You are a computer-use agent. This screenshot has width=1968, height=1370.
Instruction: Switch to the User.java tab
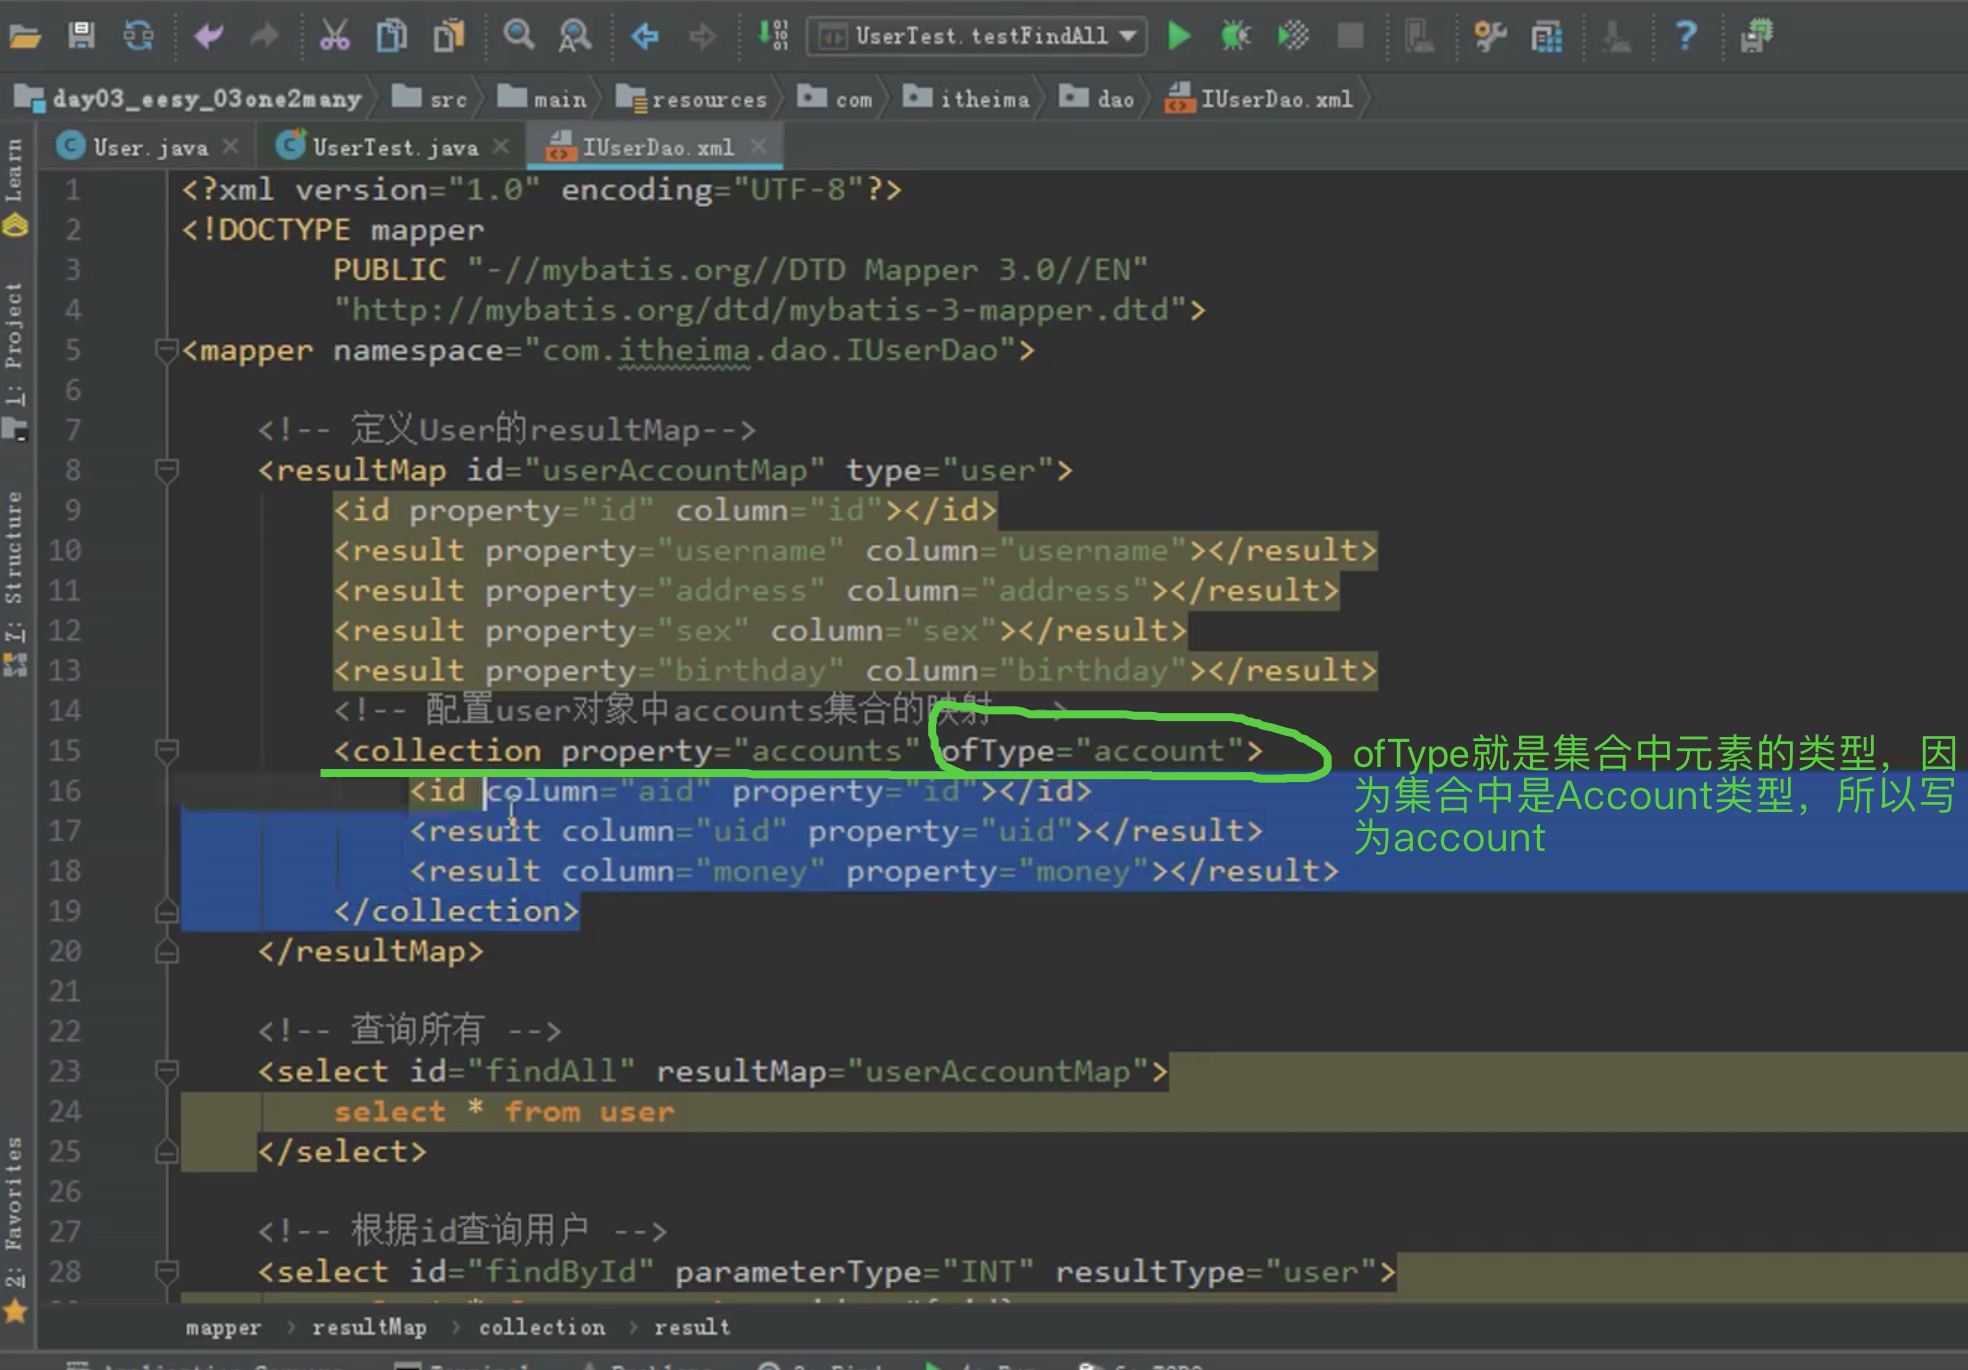point(150,148)
